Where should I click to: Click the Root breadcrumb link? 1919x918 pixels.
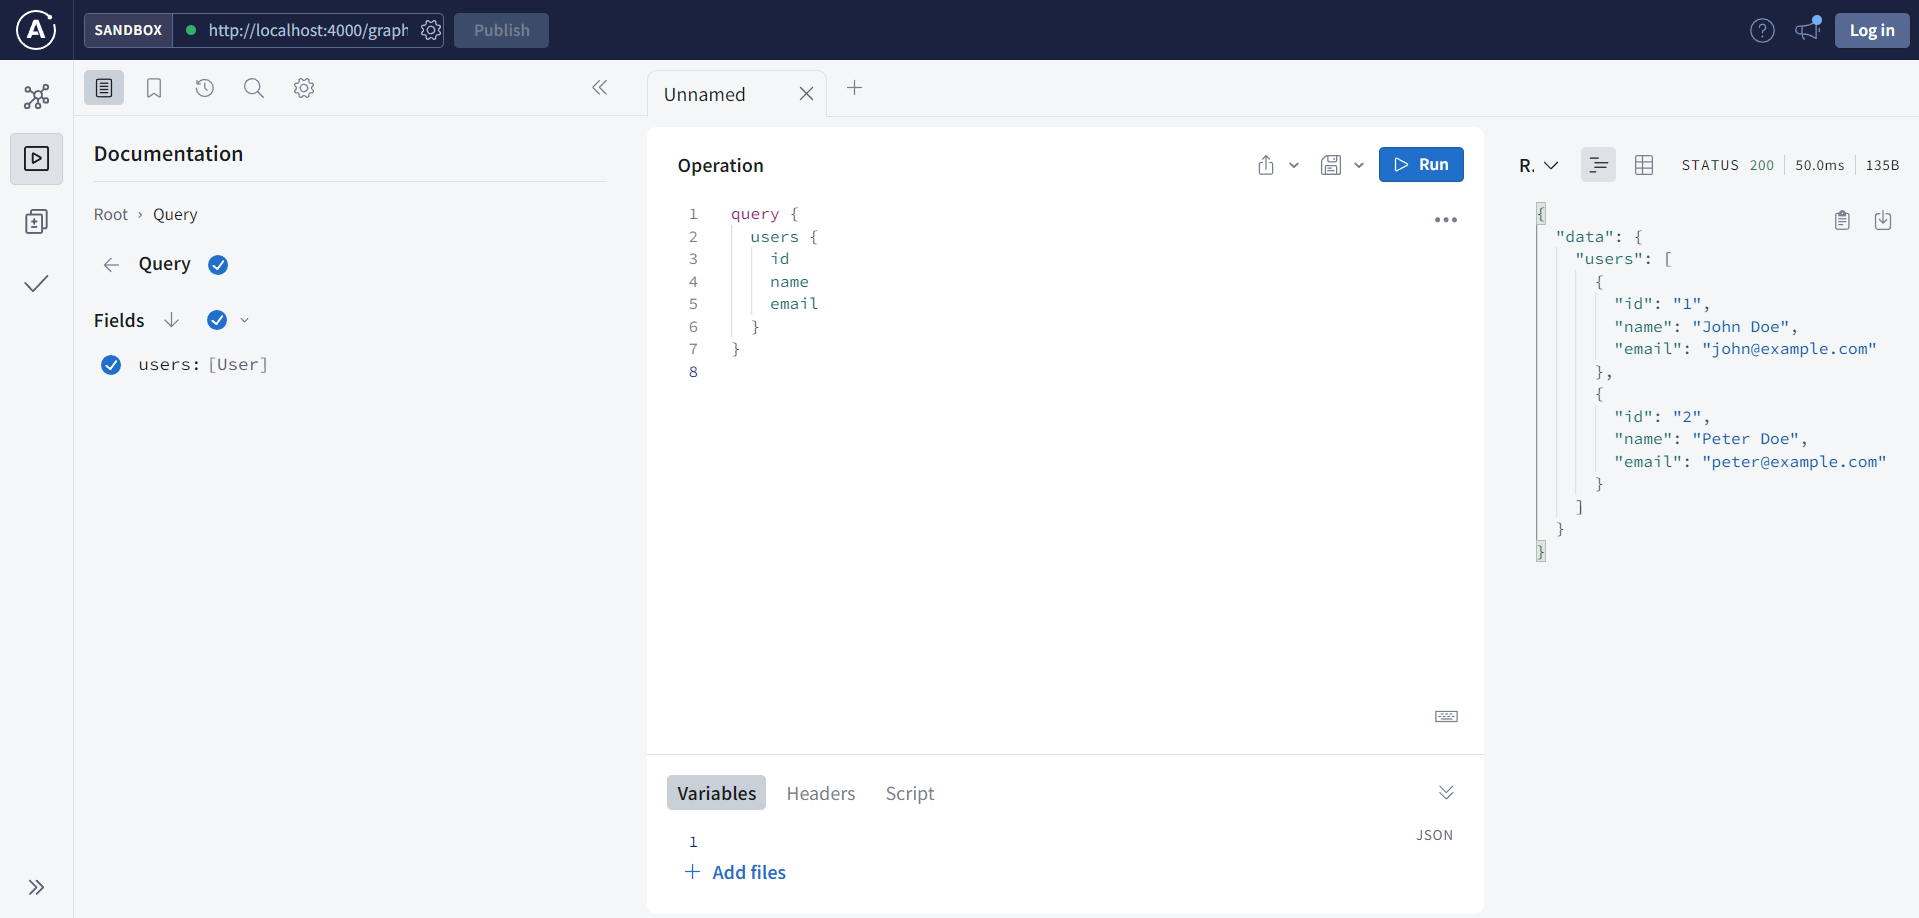(x=111, y=214)
